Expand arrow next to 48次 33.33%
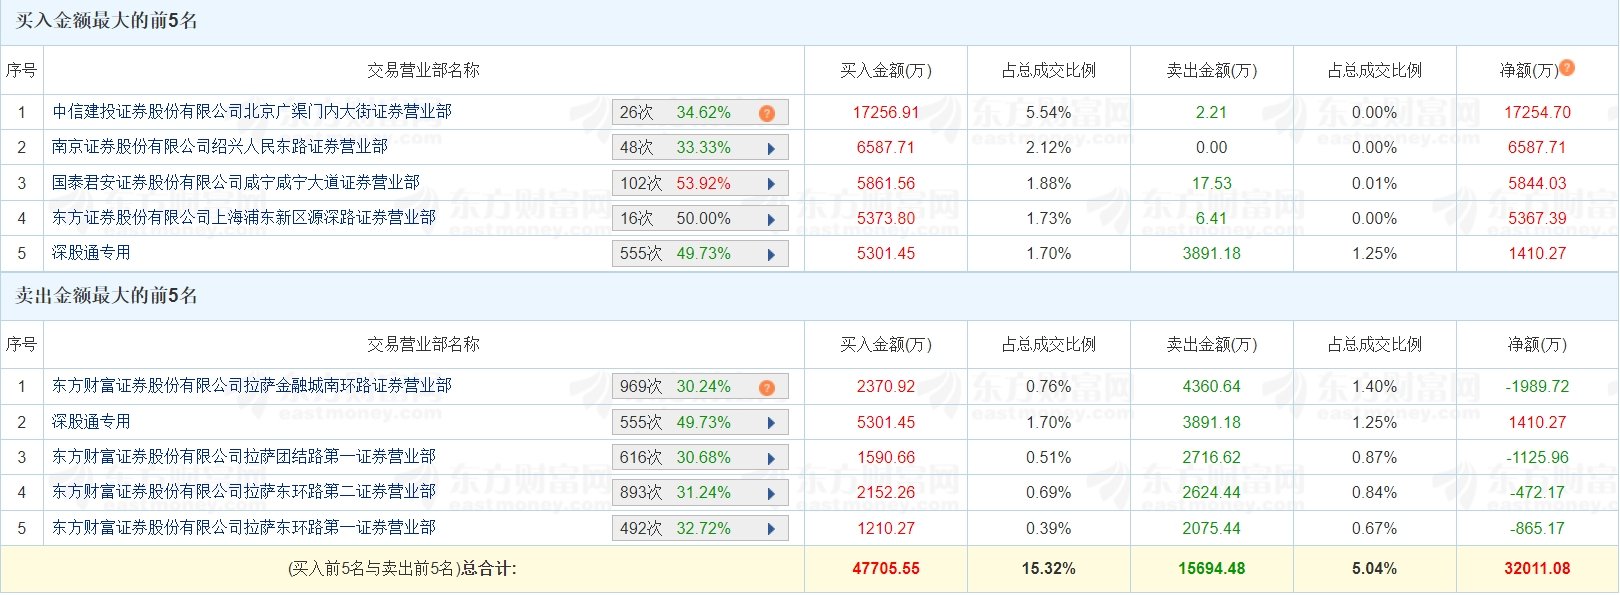This screenshot has height=595, width=1620. (x=771, y=148)
